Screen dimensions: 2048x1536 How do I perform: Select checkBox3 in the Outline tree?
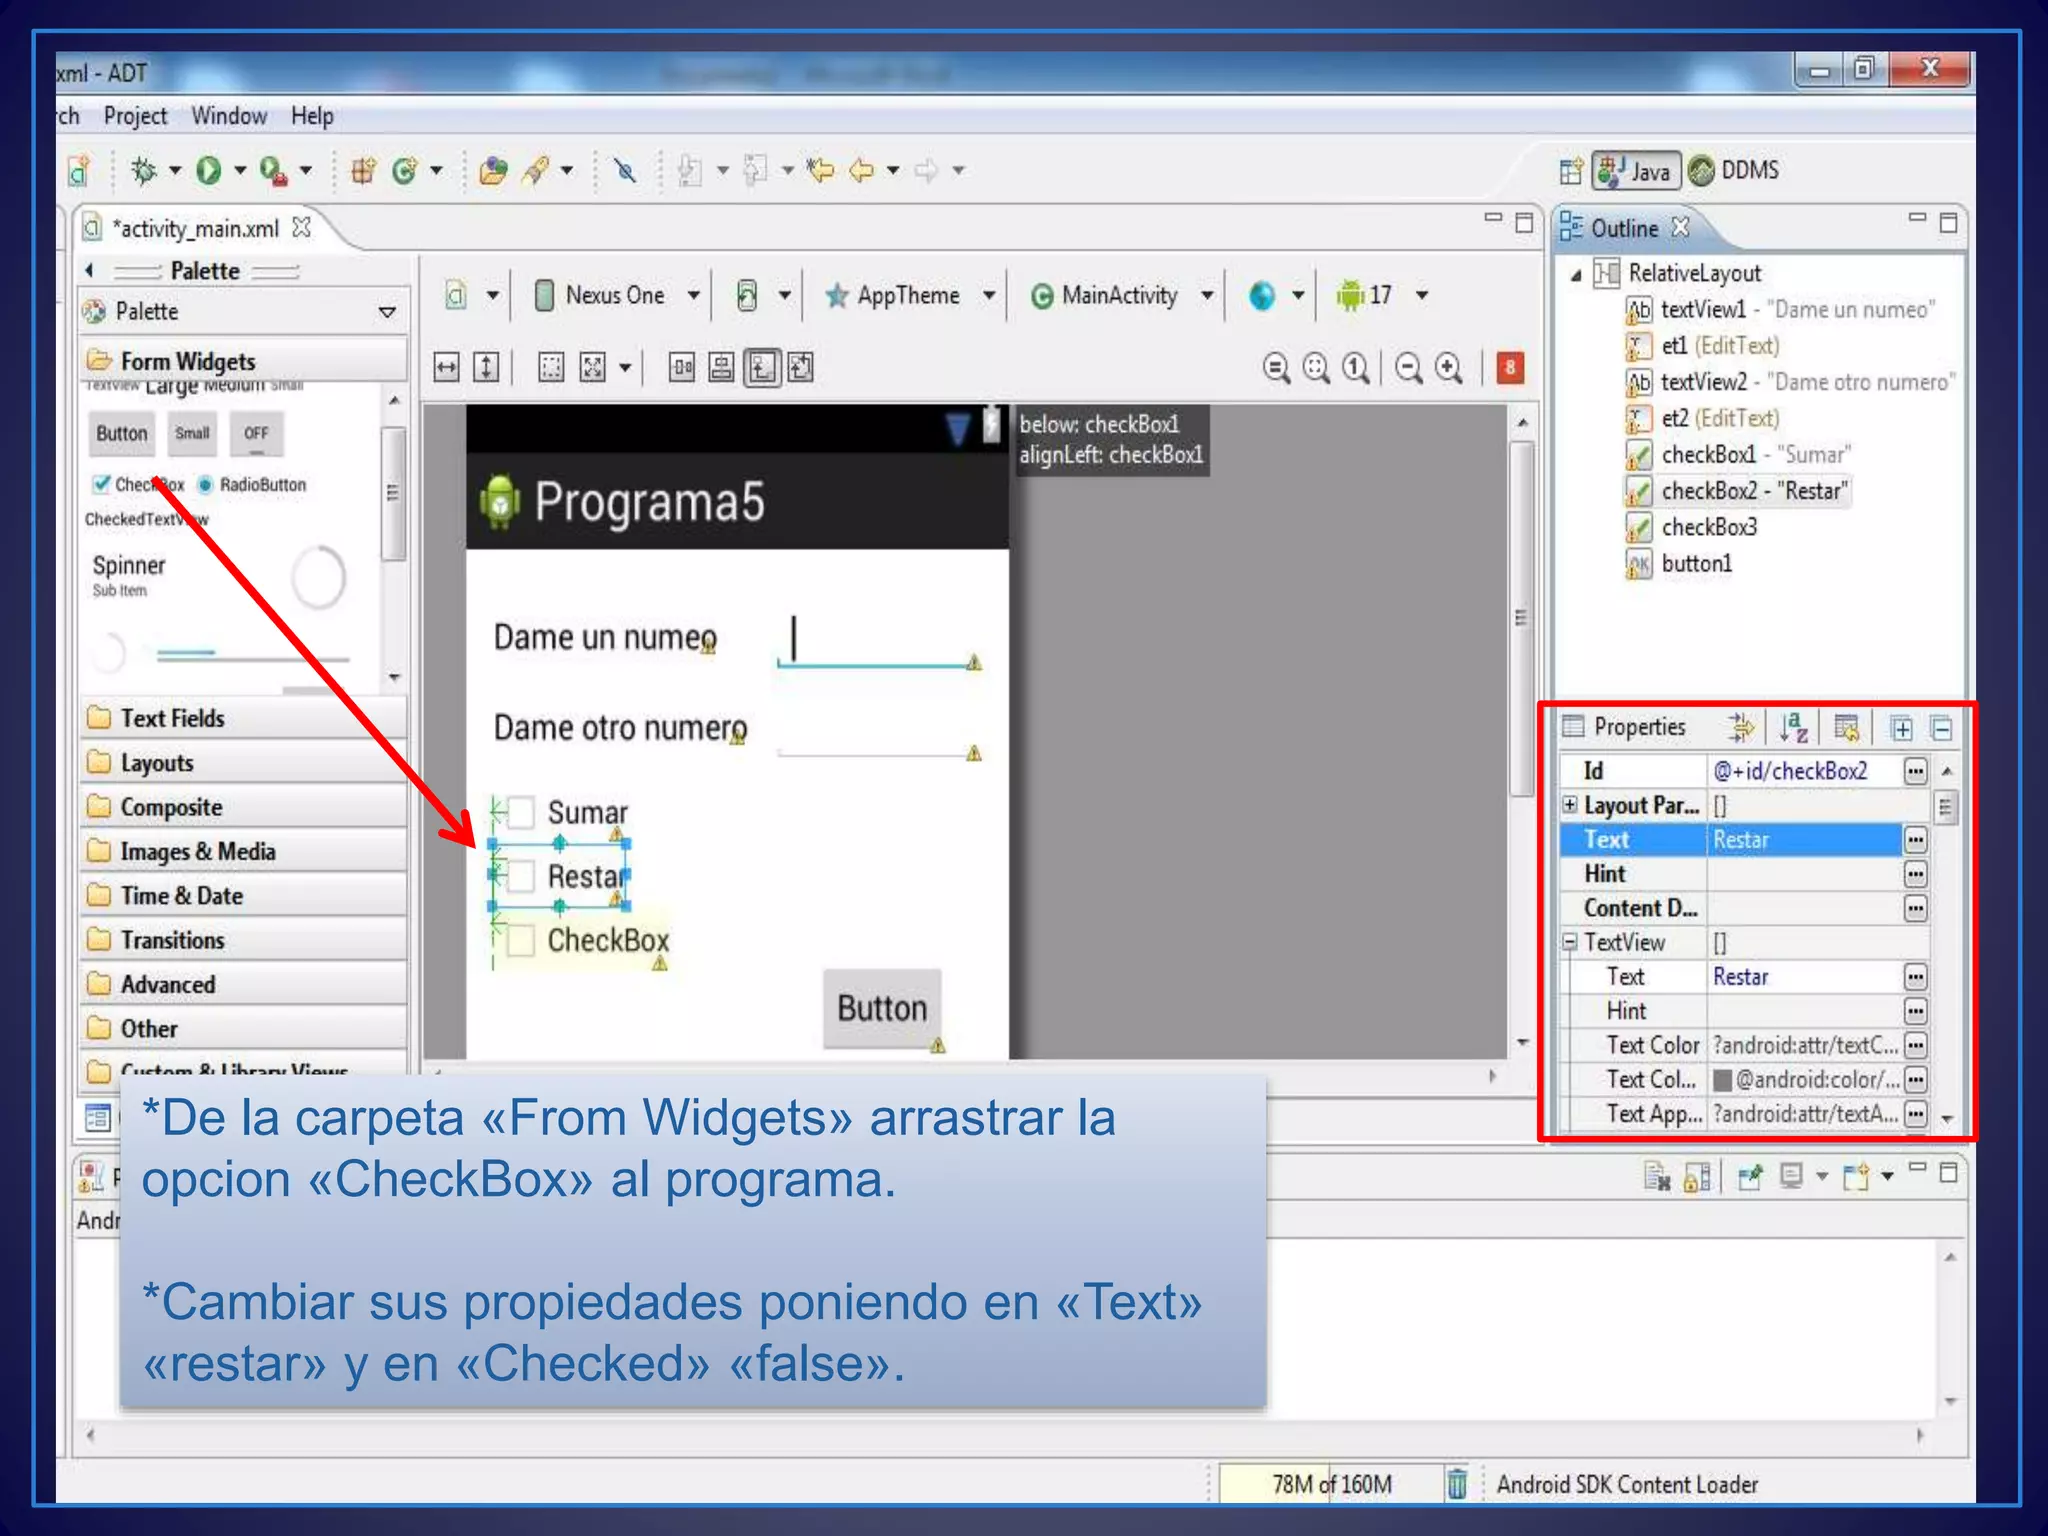[x=1709, y=527]
